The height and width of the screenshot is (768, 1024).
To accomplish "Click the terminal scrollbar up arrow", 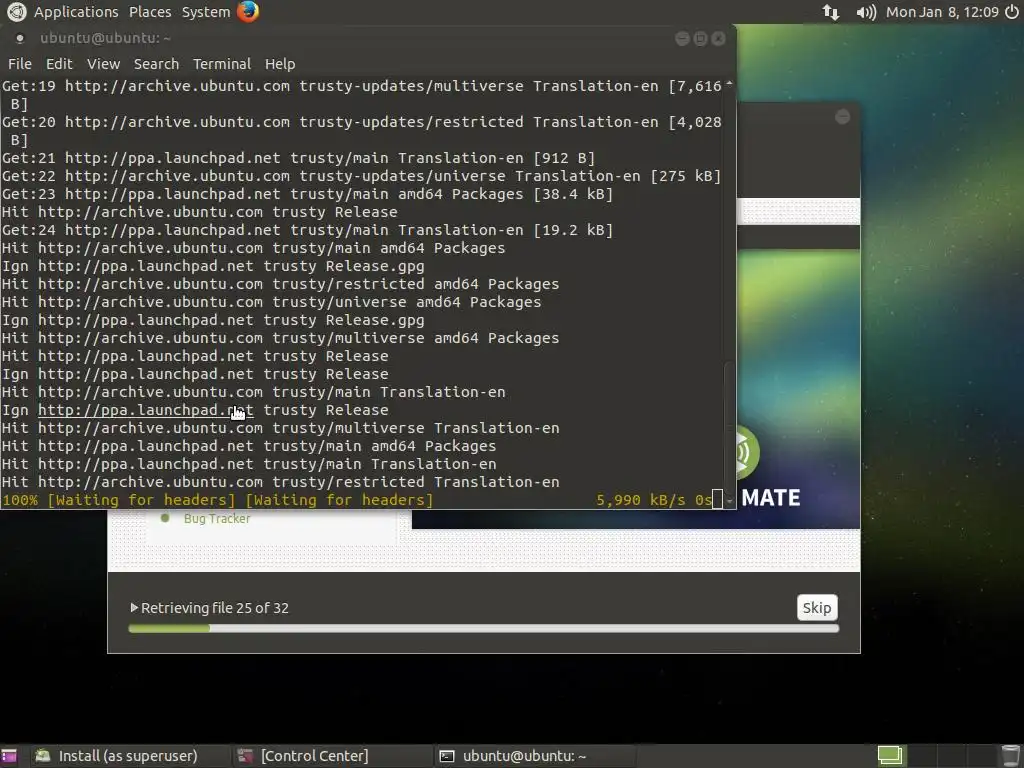I will [x=729, y=84].
